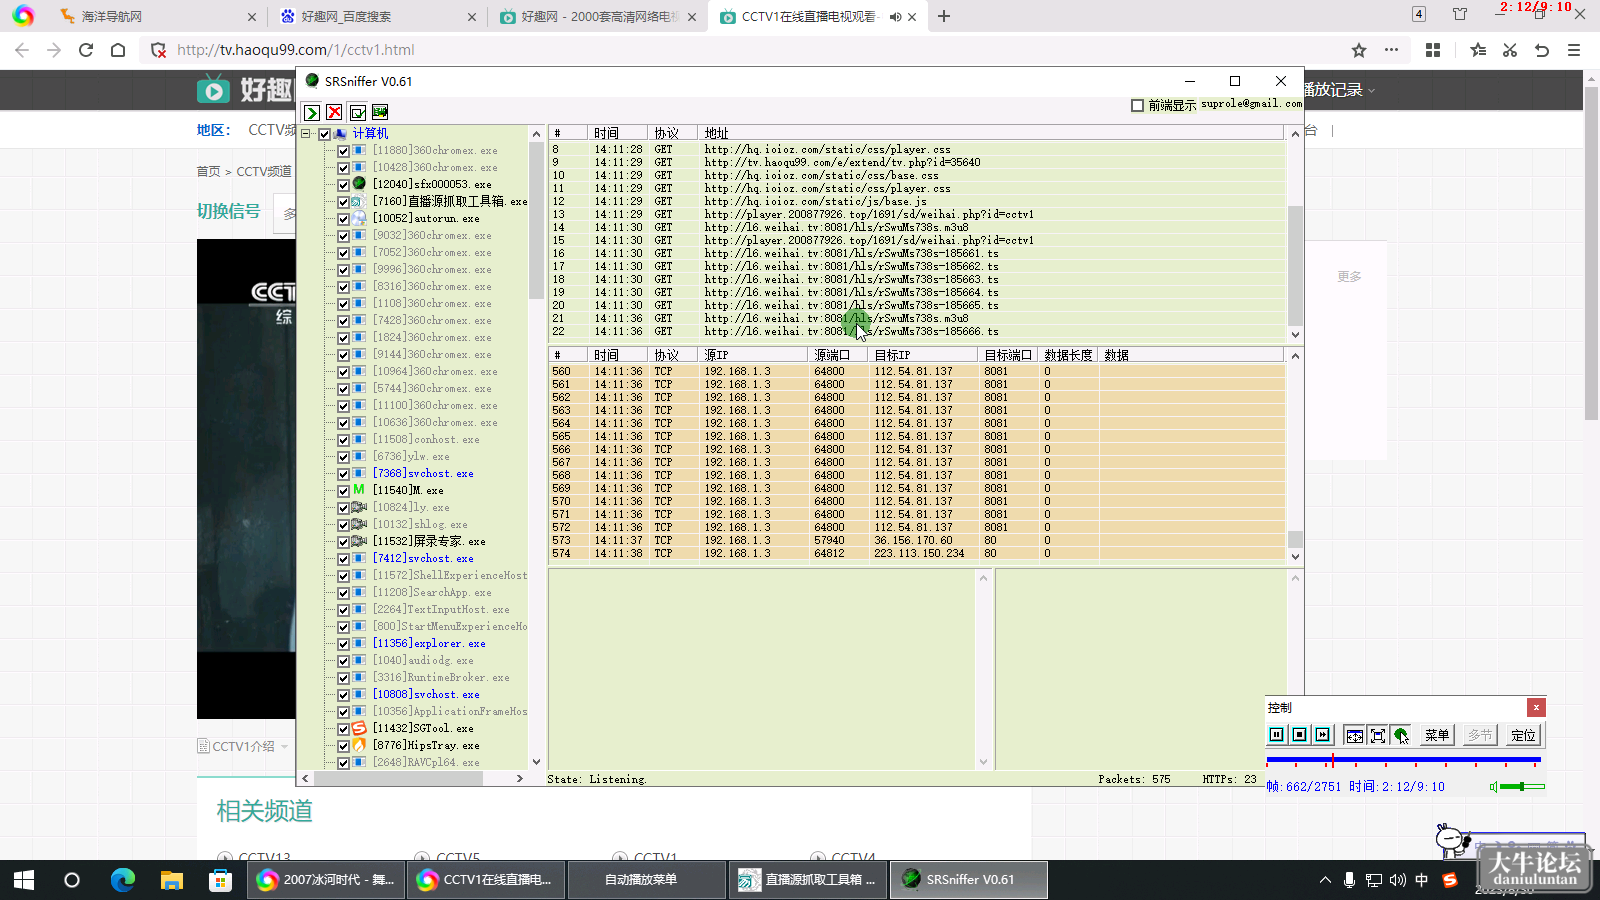Uncheck [11432]SGTool.exe checkbox
Screen dimensions: 1600x900
tap(343, 729)
